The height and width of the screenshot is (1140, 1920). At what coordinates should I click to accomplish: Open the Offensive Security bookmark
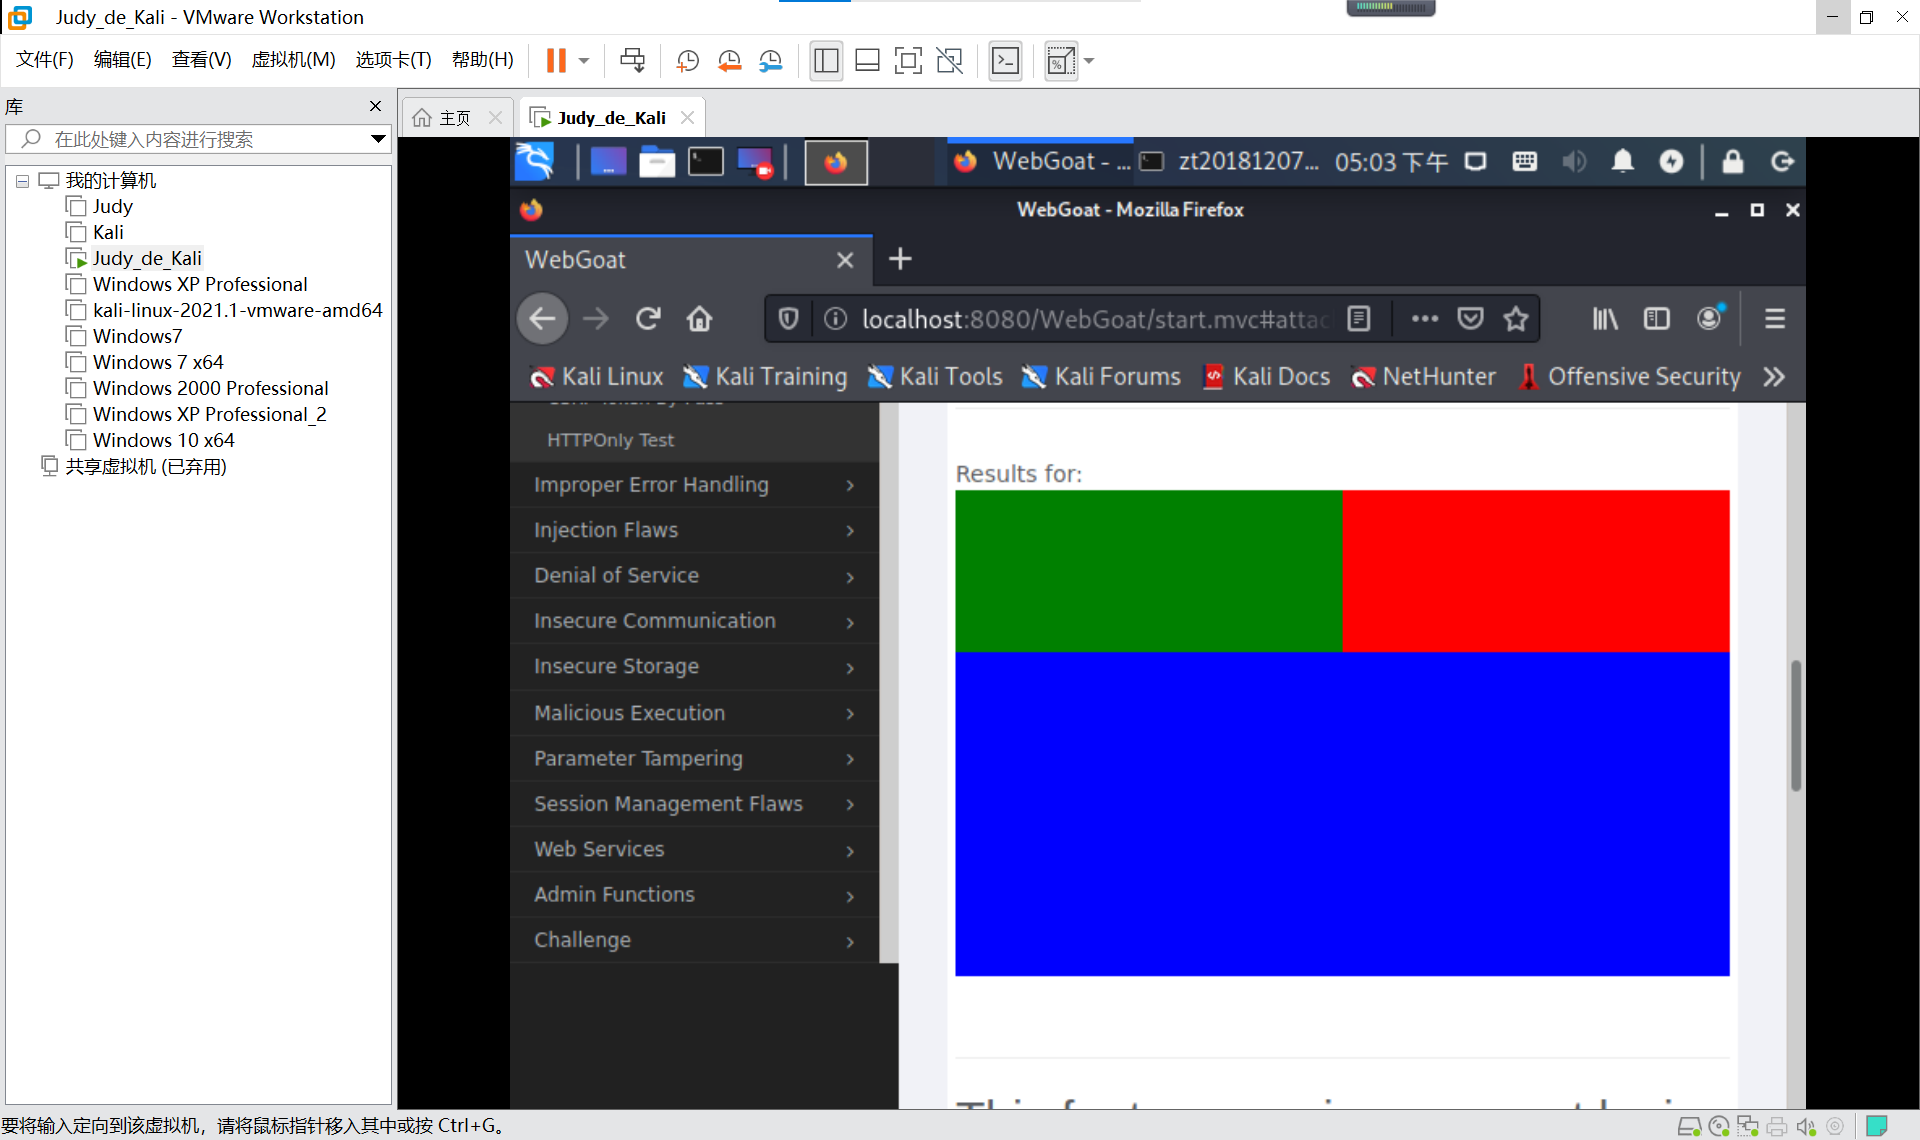tap(1630, 377)
